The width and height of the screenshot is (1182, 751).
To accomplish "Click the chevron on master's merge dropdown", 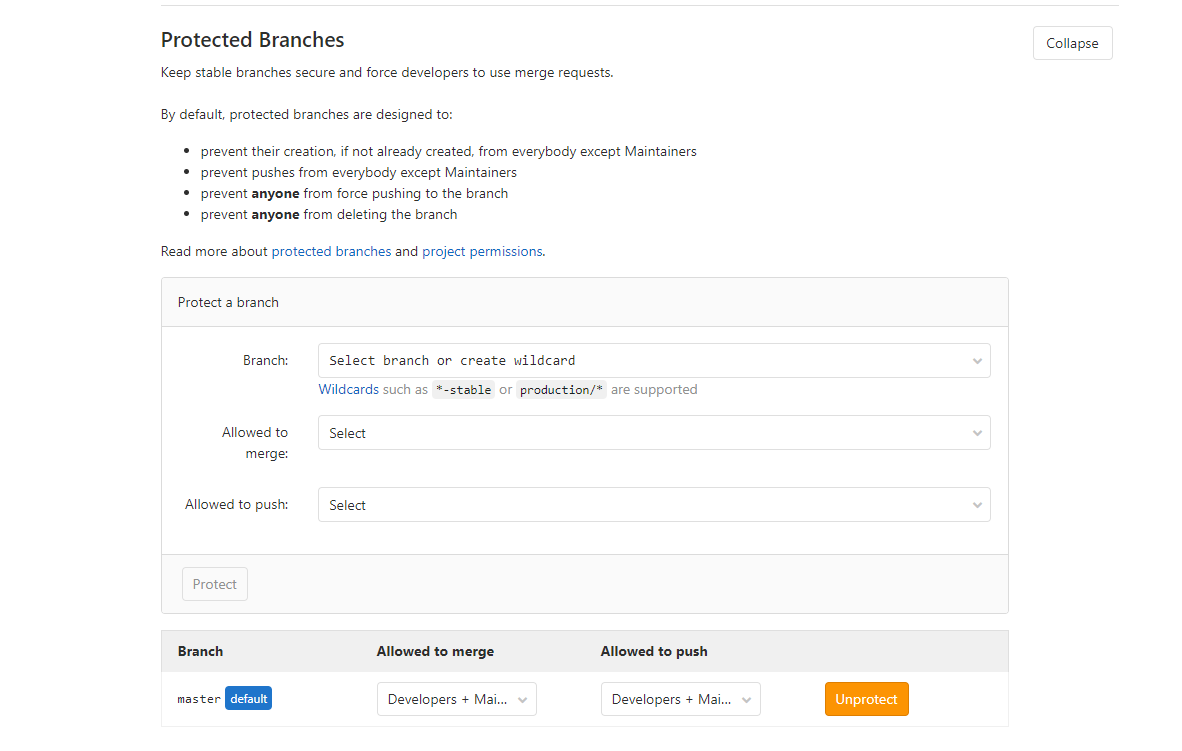I will tap(523, 700).
